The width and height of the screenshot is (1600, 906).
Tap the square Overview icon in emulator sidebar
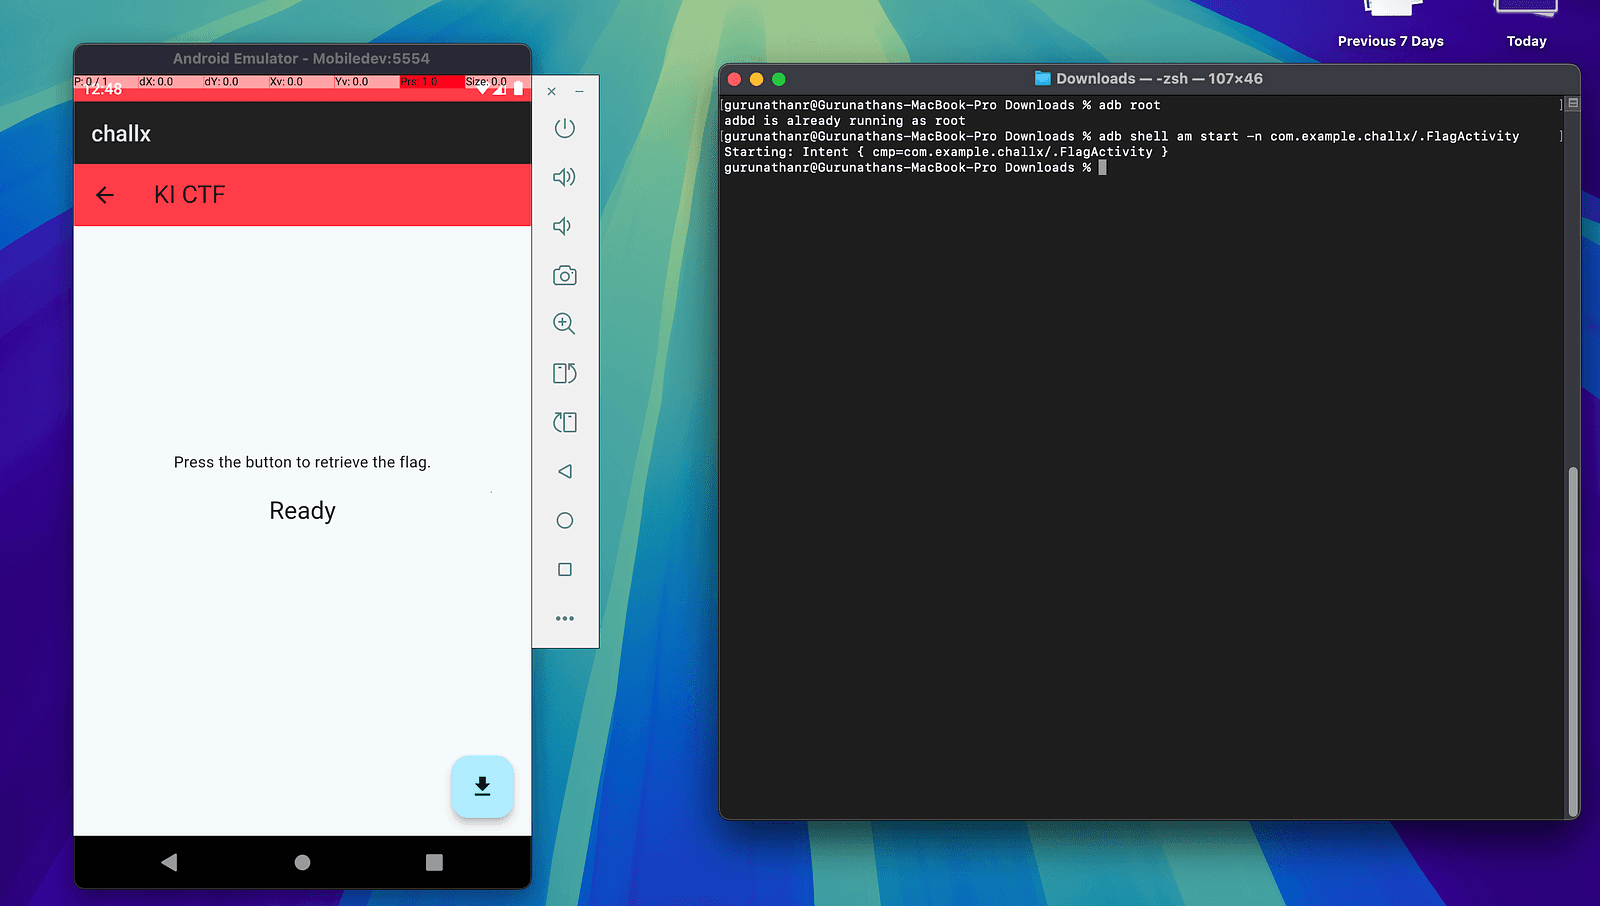(564, 569)
